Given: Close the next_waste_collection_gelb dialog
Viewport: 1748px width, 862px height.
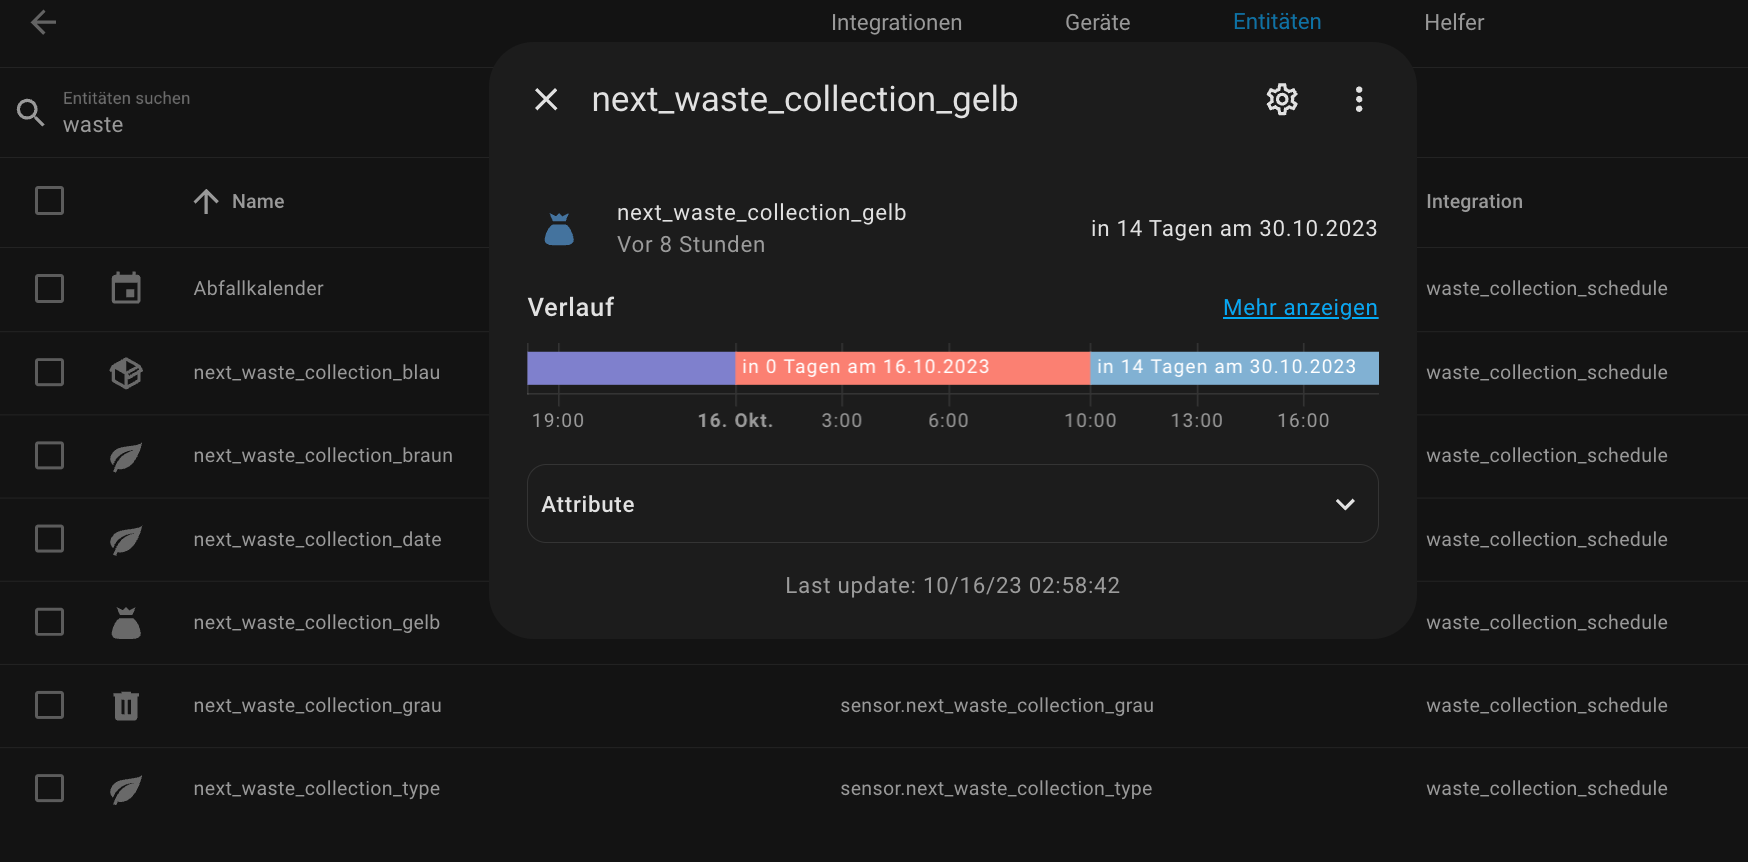Looking at the screenshot, I should coord(546,99).
